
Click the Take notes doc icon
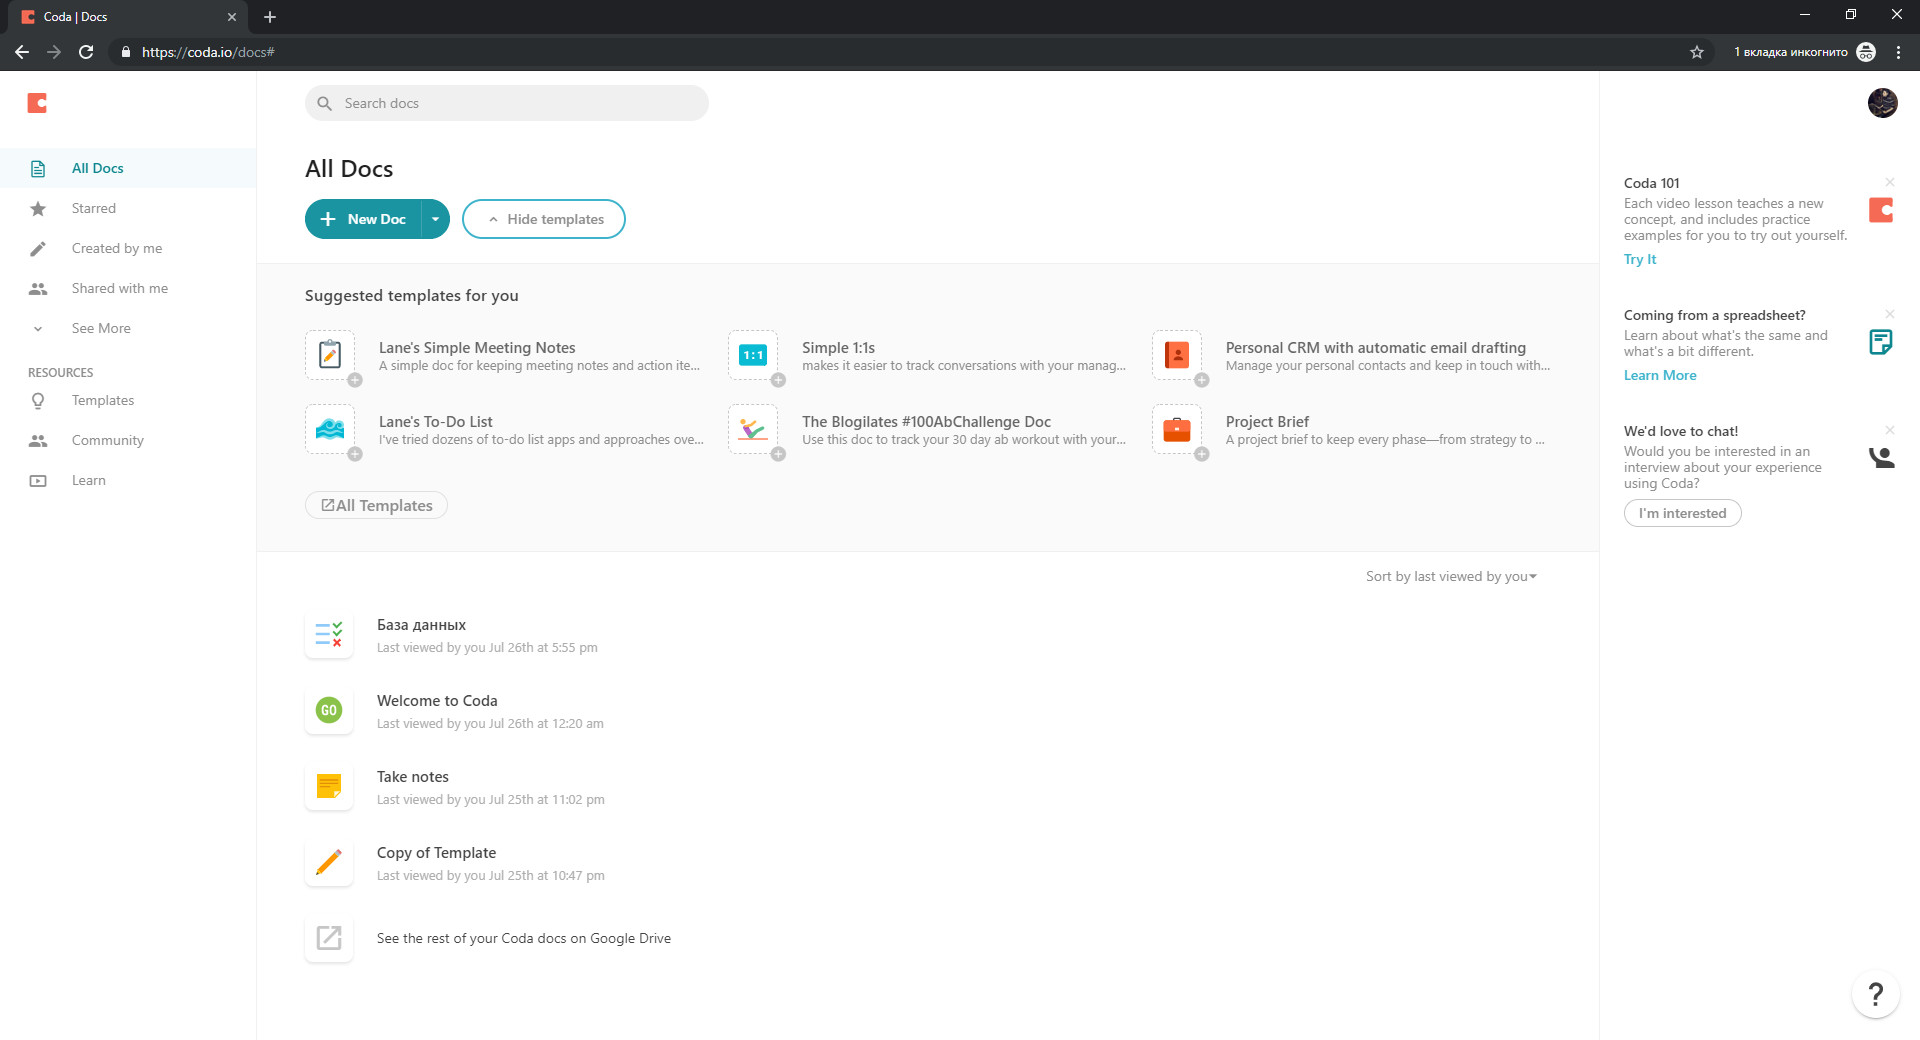click(x=329, y=786)
